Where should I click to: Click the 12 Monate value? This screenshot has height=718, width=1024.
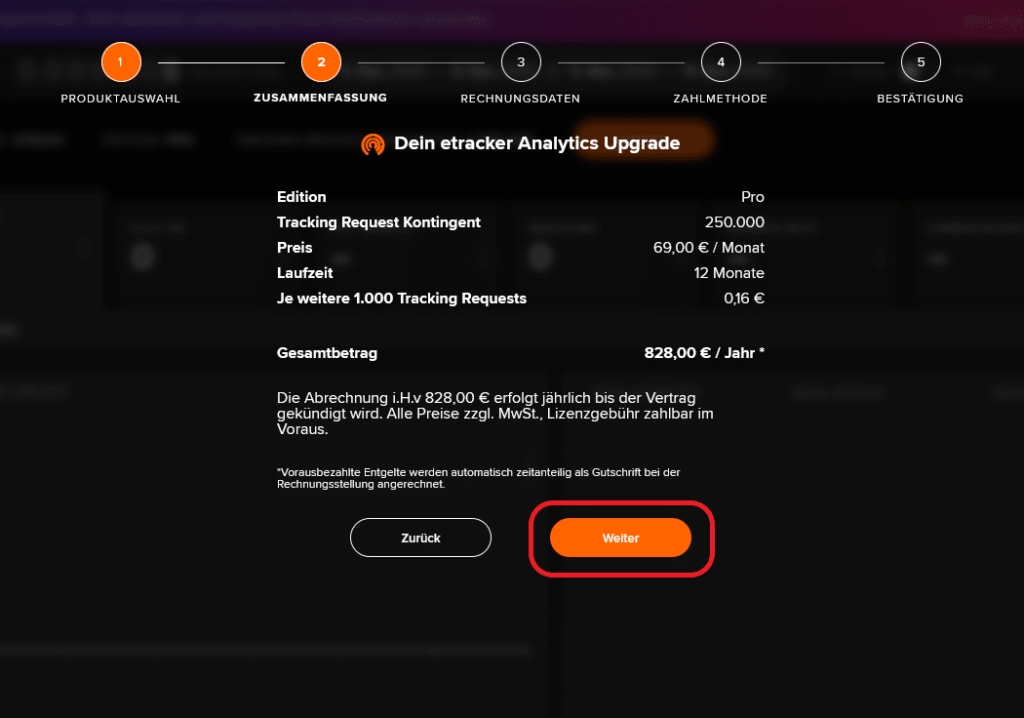[x=729, y=273]
